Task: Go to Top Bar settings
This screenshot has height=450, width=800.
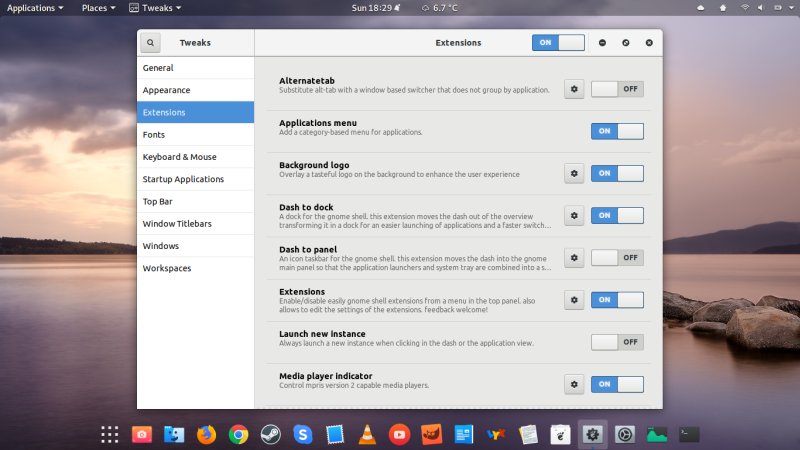Action: pyautogui.click(x=195, y=202)
